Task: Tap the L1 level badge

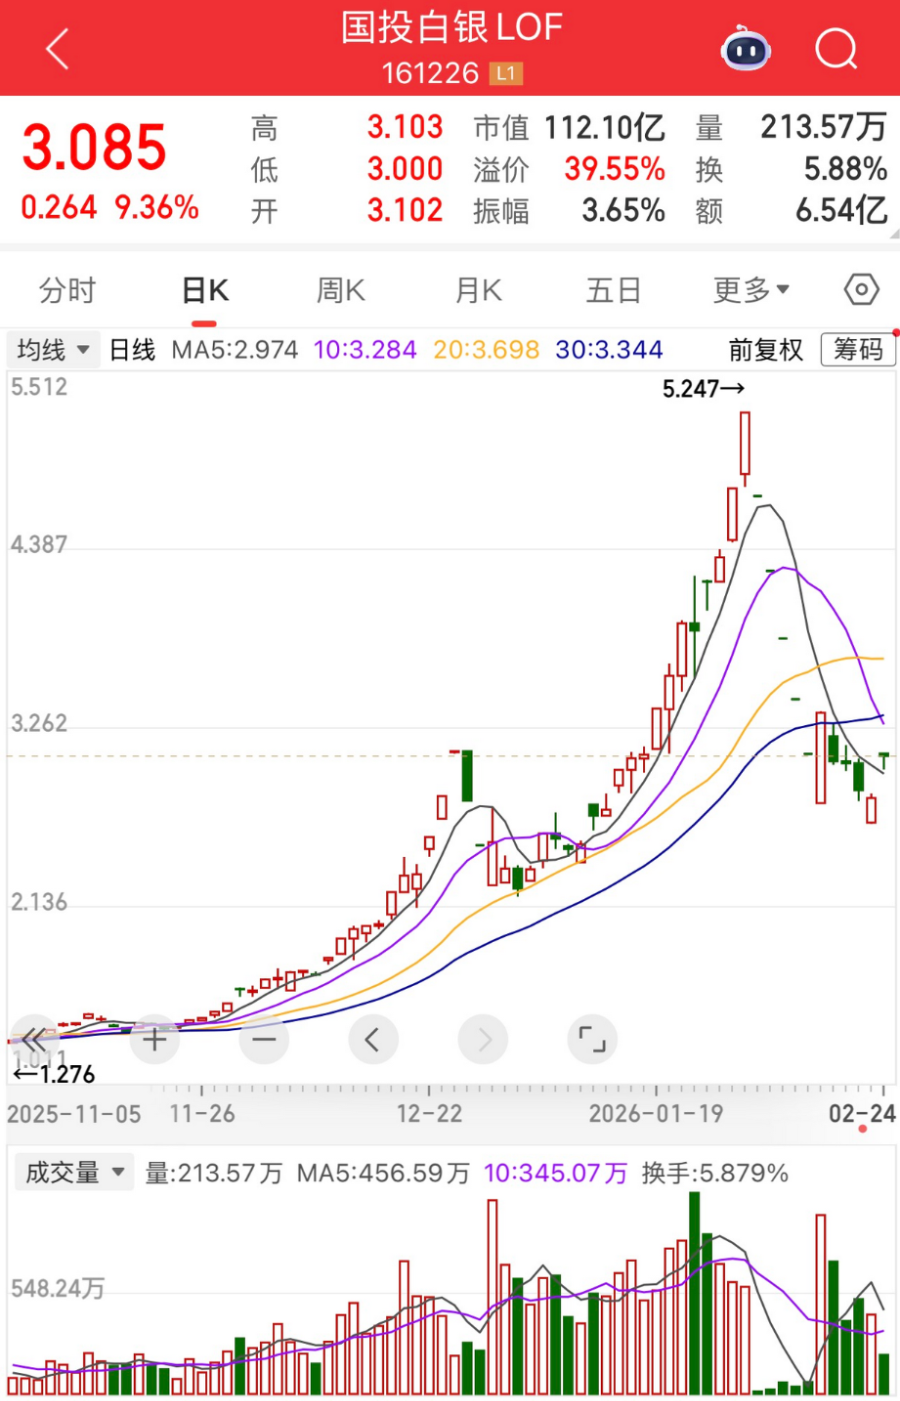Action: coord(506,73)
